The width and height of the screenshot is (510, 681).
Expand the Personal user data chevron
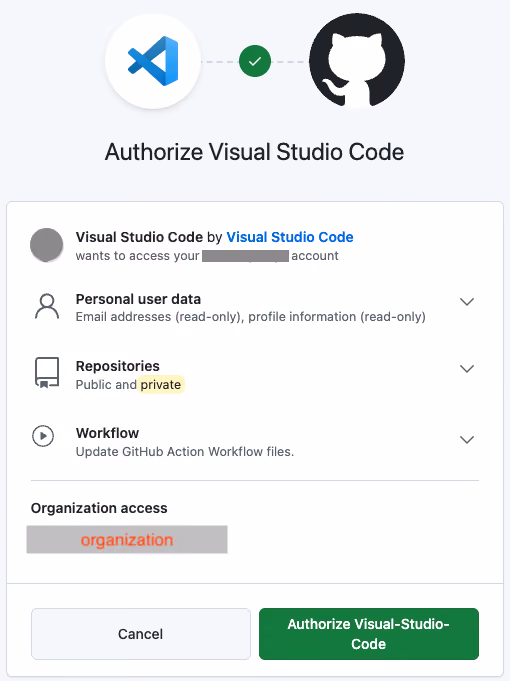467,301
